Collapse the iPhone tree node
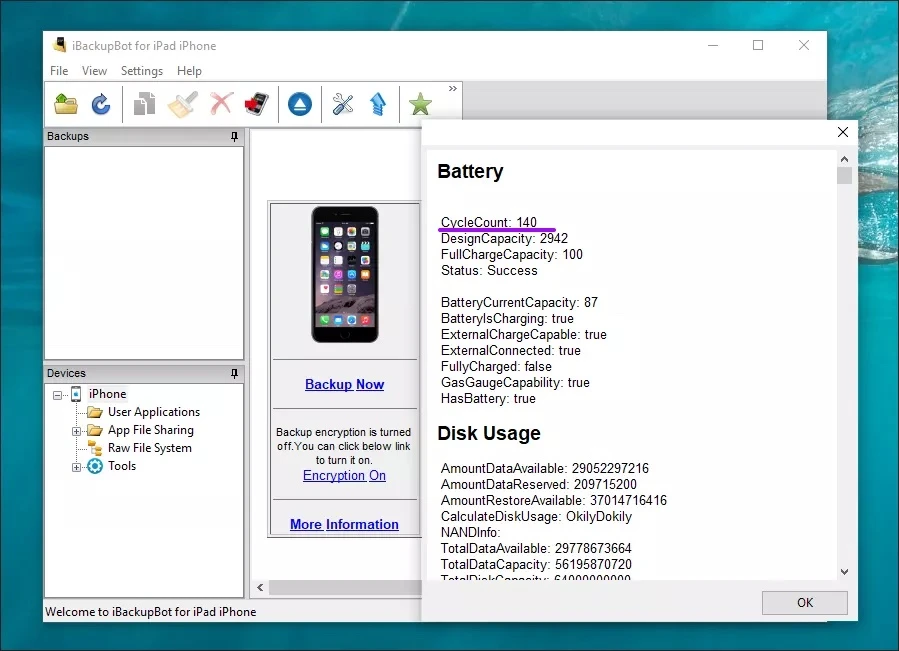The width and height of the screenshot is (899, 651). 58,395
